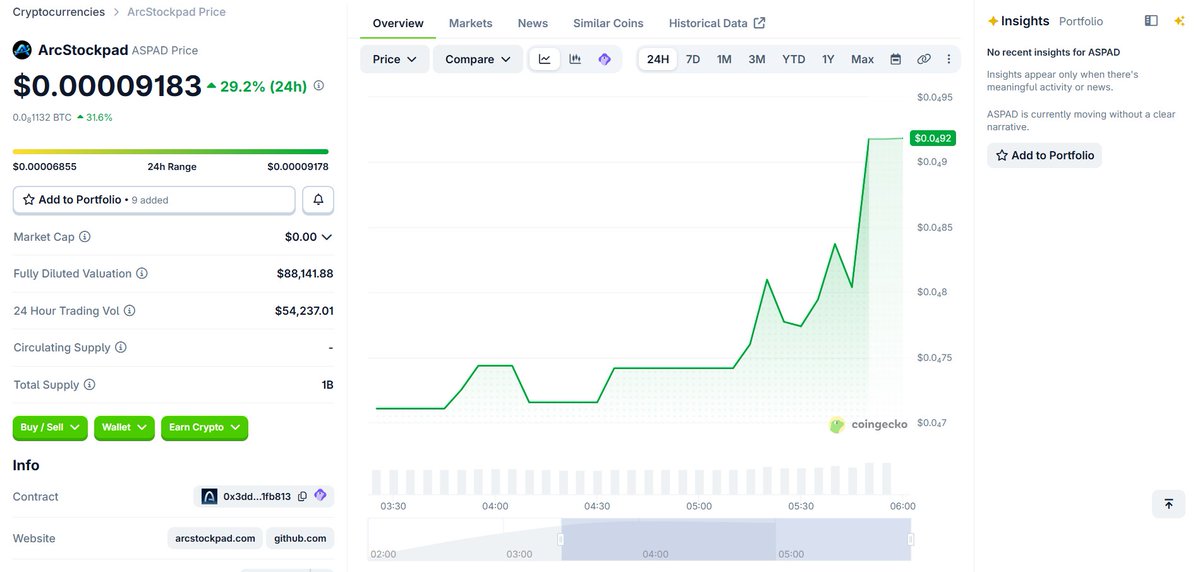Click purple explorer icon beside contract

tap(321, 495)
